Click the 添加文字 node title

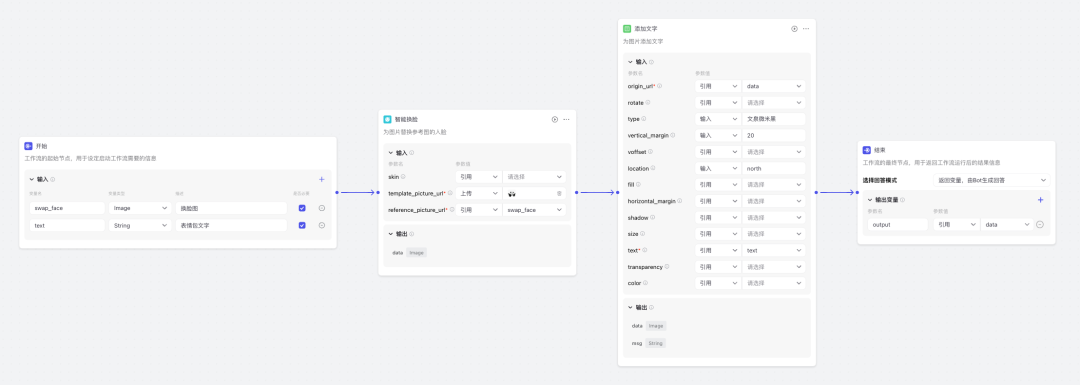[x=645, y=29]
